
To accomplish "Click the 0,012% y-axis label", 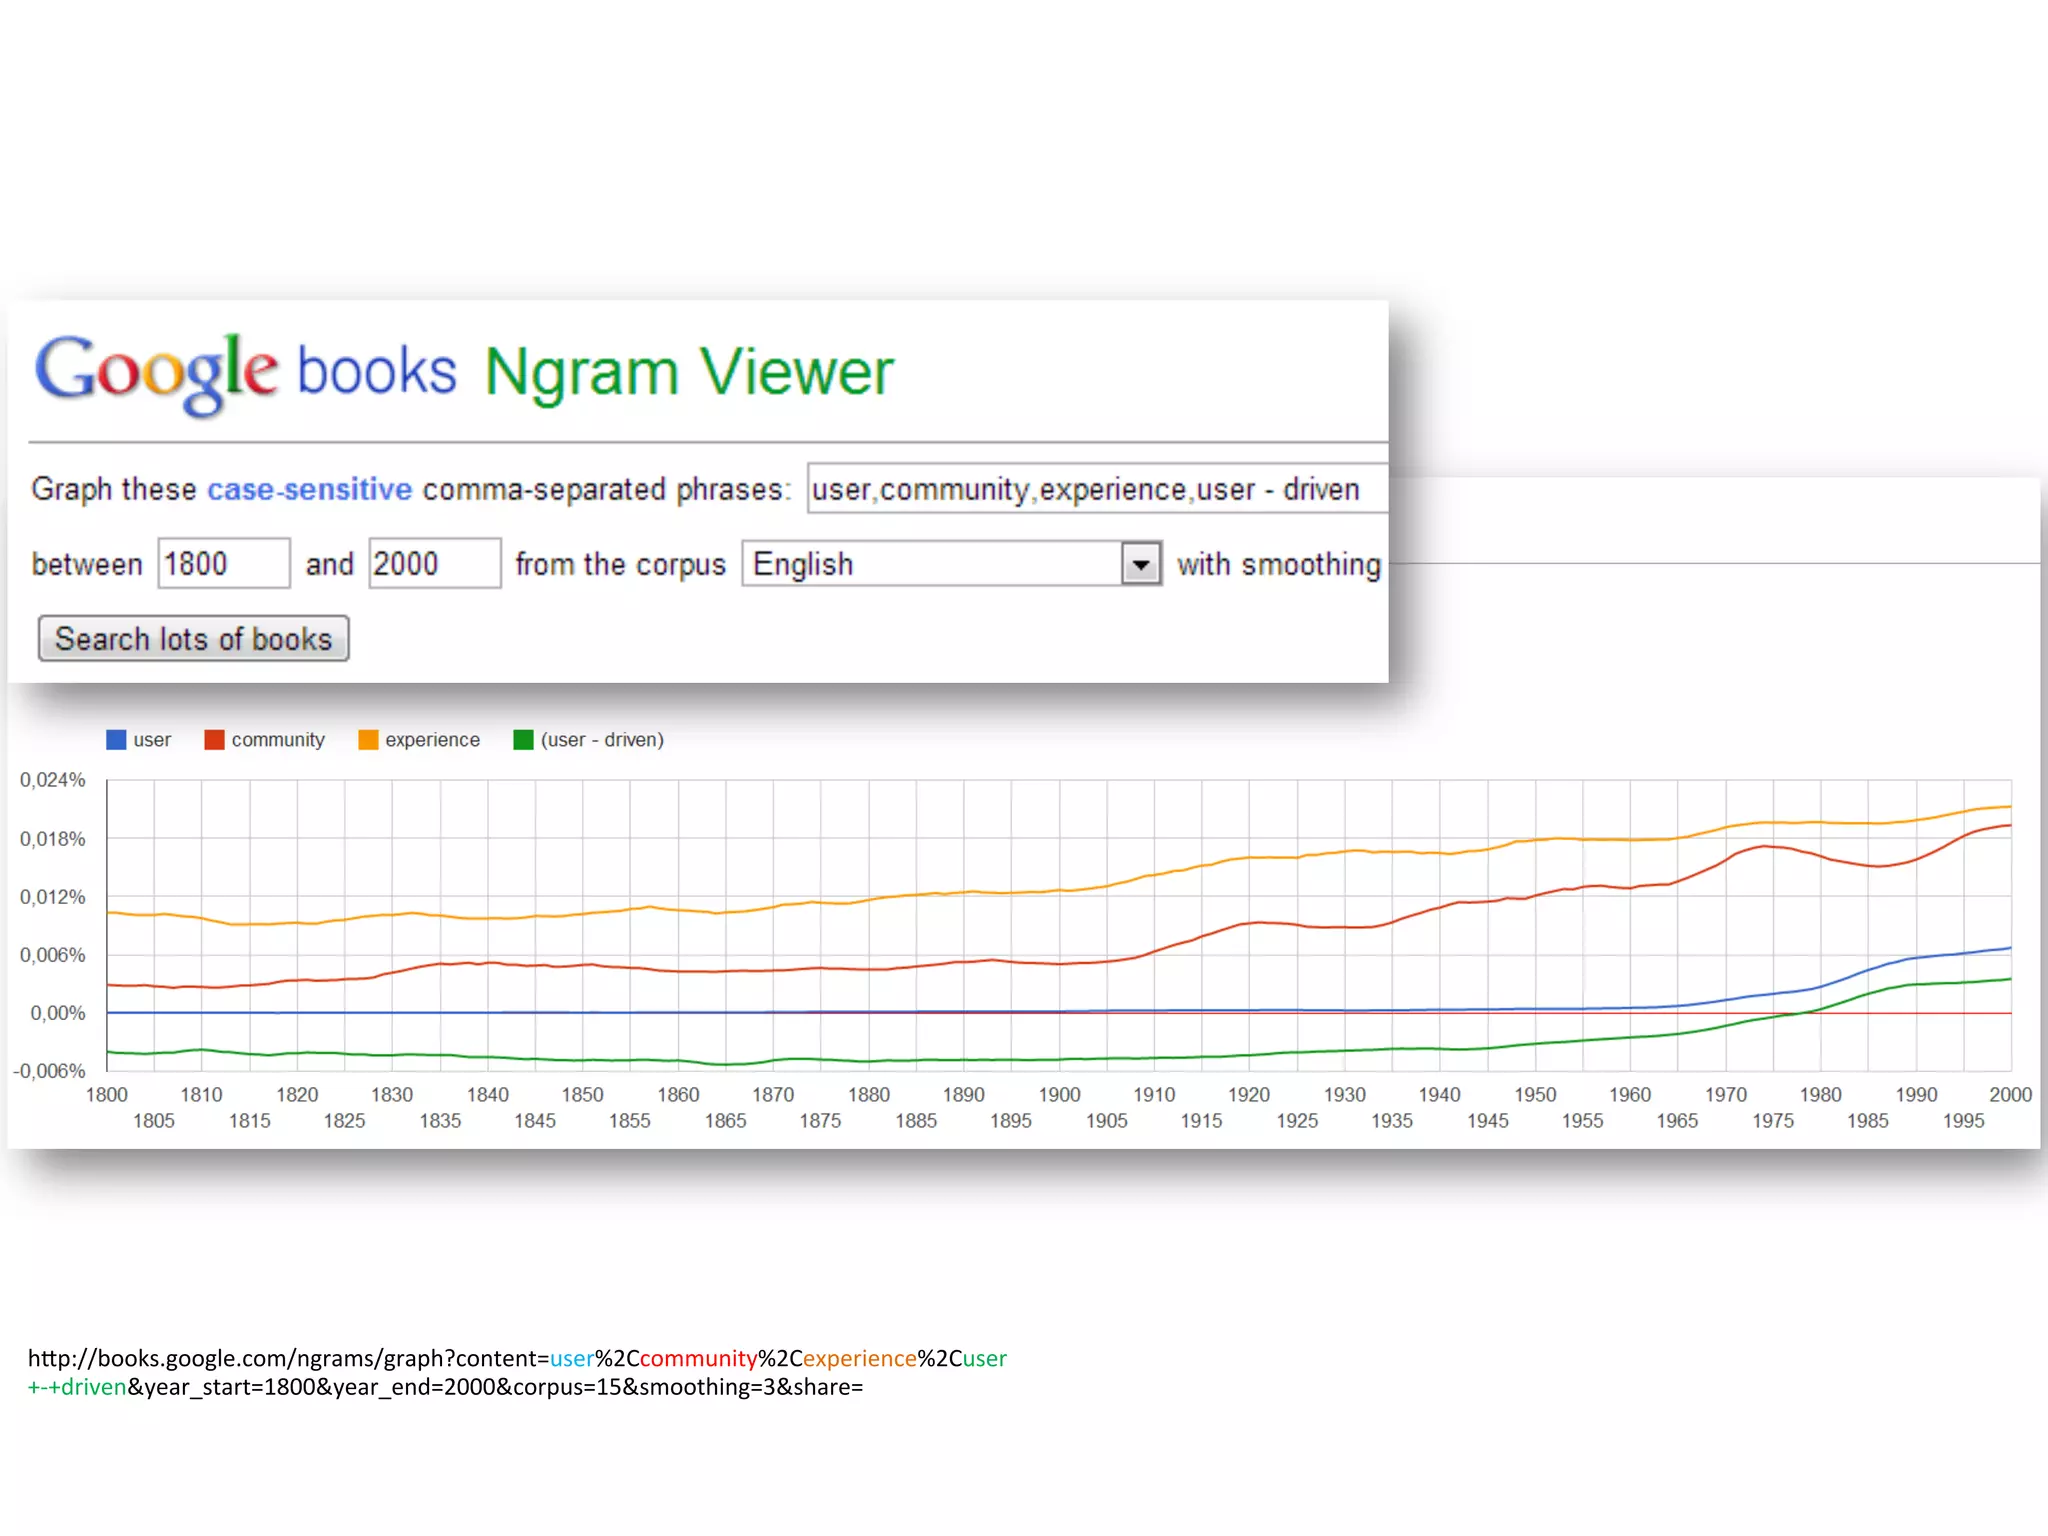I will 53,897.
